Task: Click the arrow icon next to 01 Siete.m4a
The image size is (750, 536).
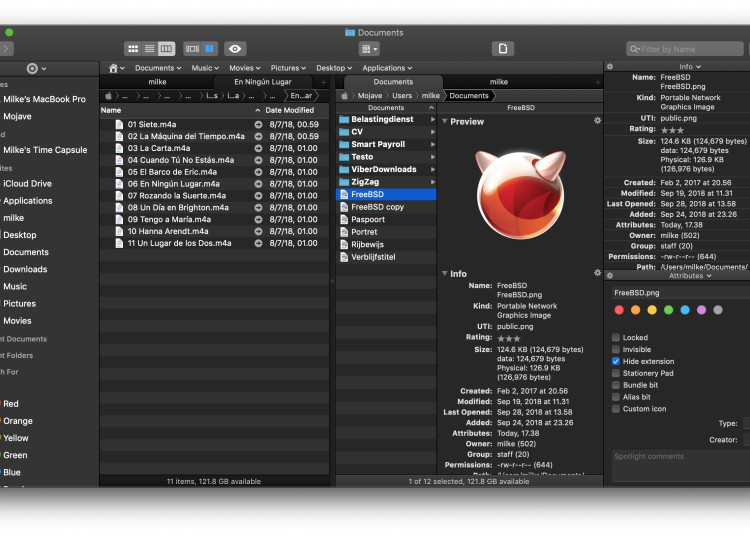Action: tap(258, 124)
